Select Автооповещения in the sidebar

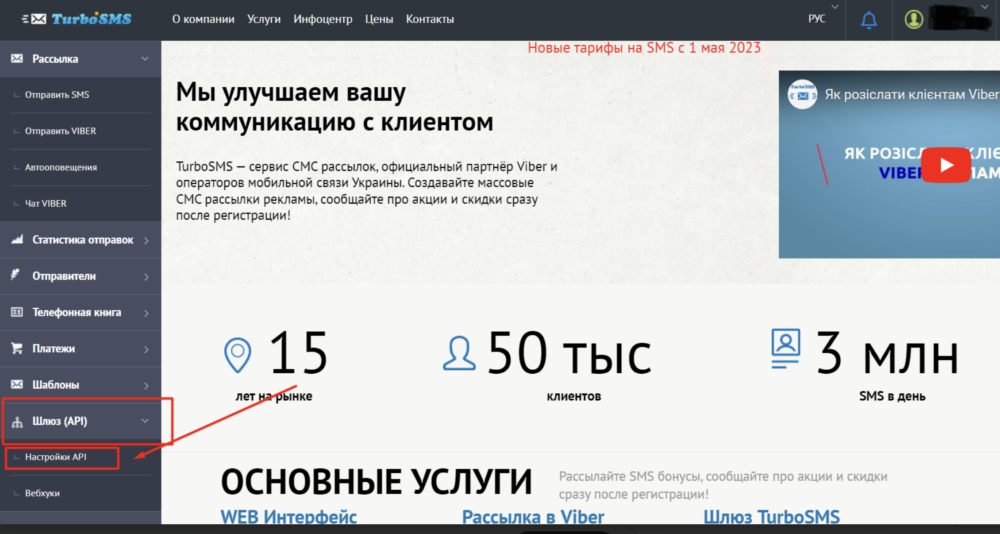click(61, 167)
